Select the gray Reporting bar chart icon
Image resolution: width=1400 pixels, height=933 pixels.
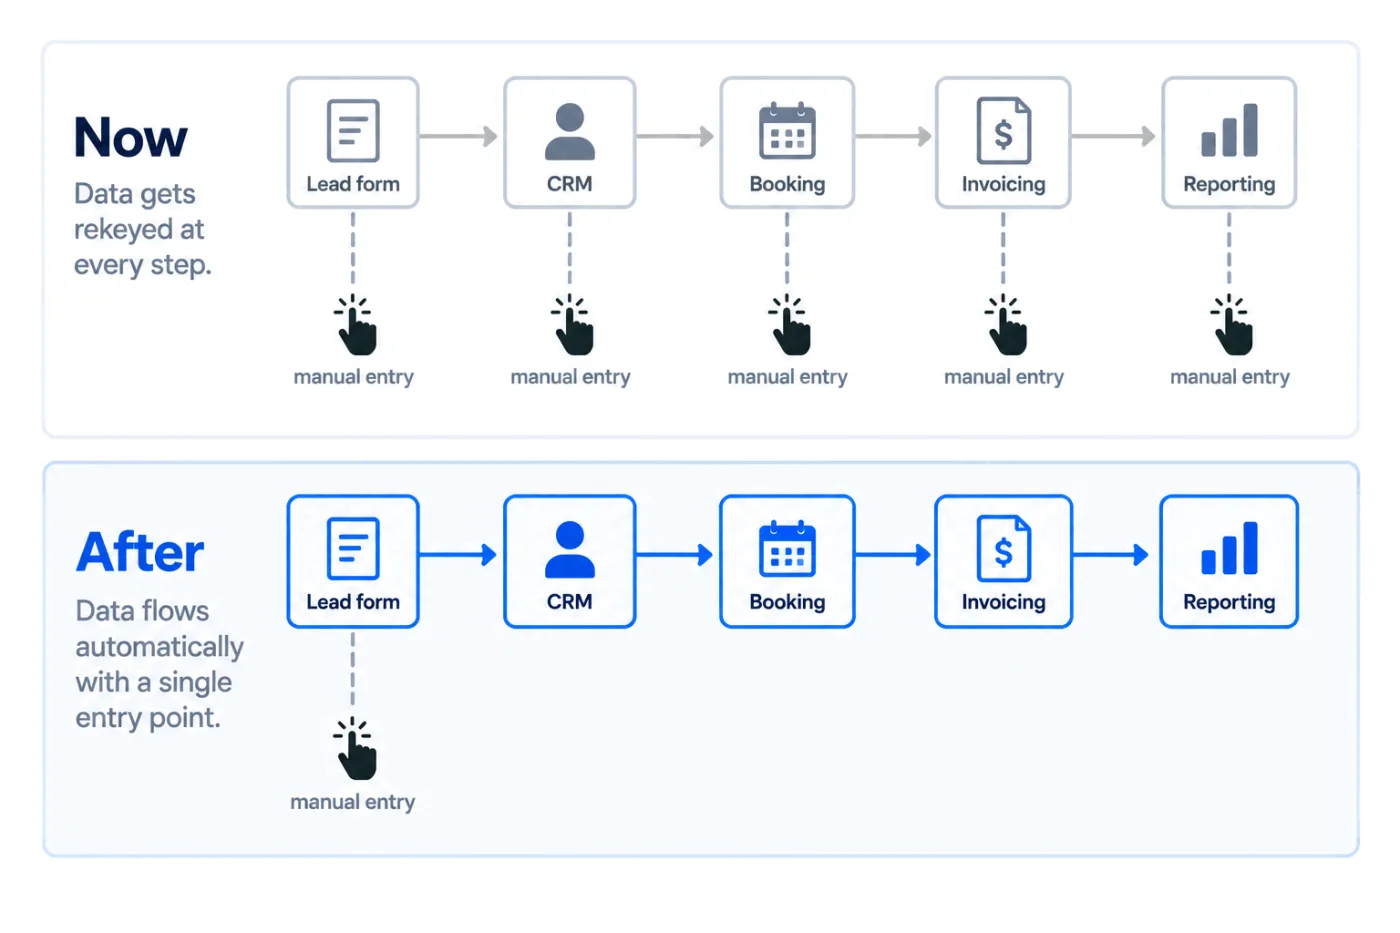[x=1229, y=130]
